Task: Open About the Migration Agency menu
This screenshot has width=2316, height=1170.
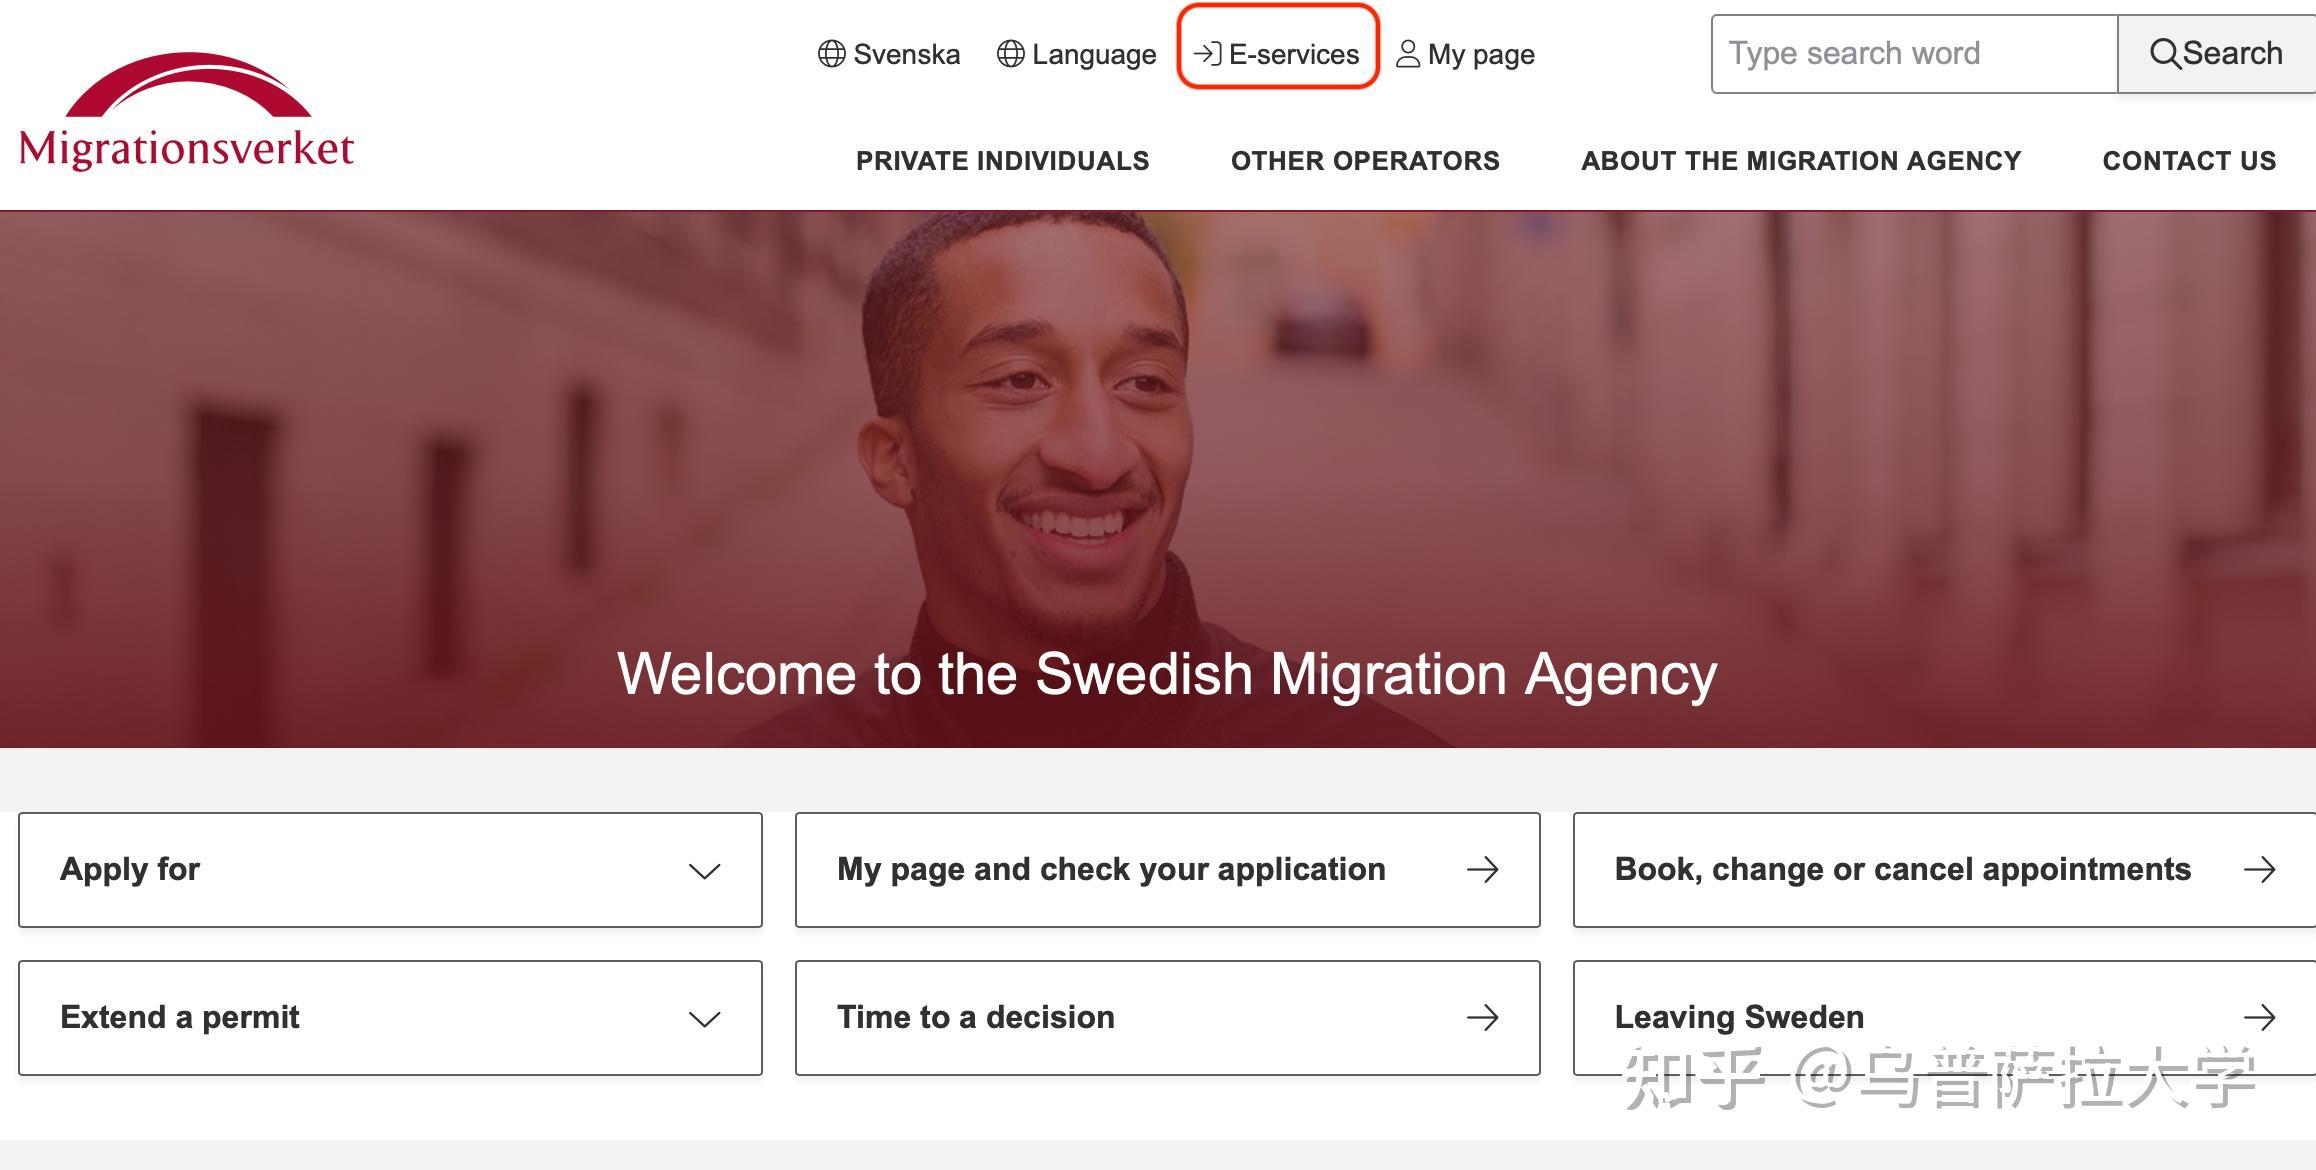Action: [1801, 161]
